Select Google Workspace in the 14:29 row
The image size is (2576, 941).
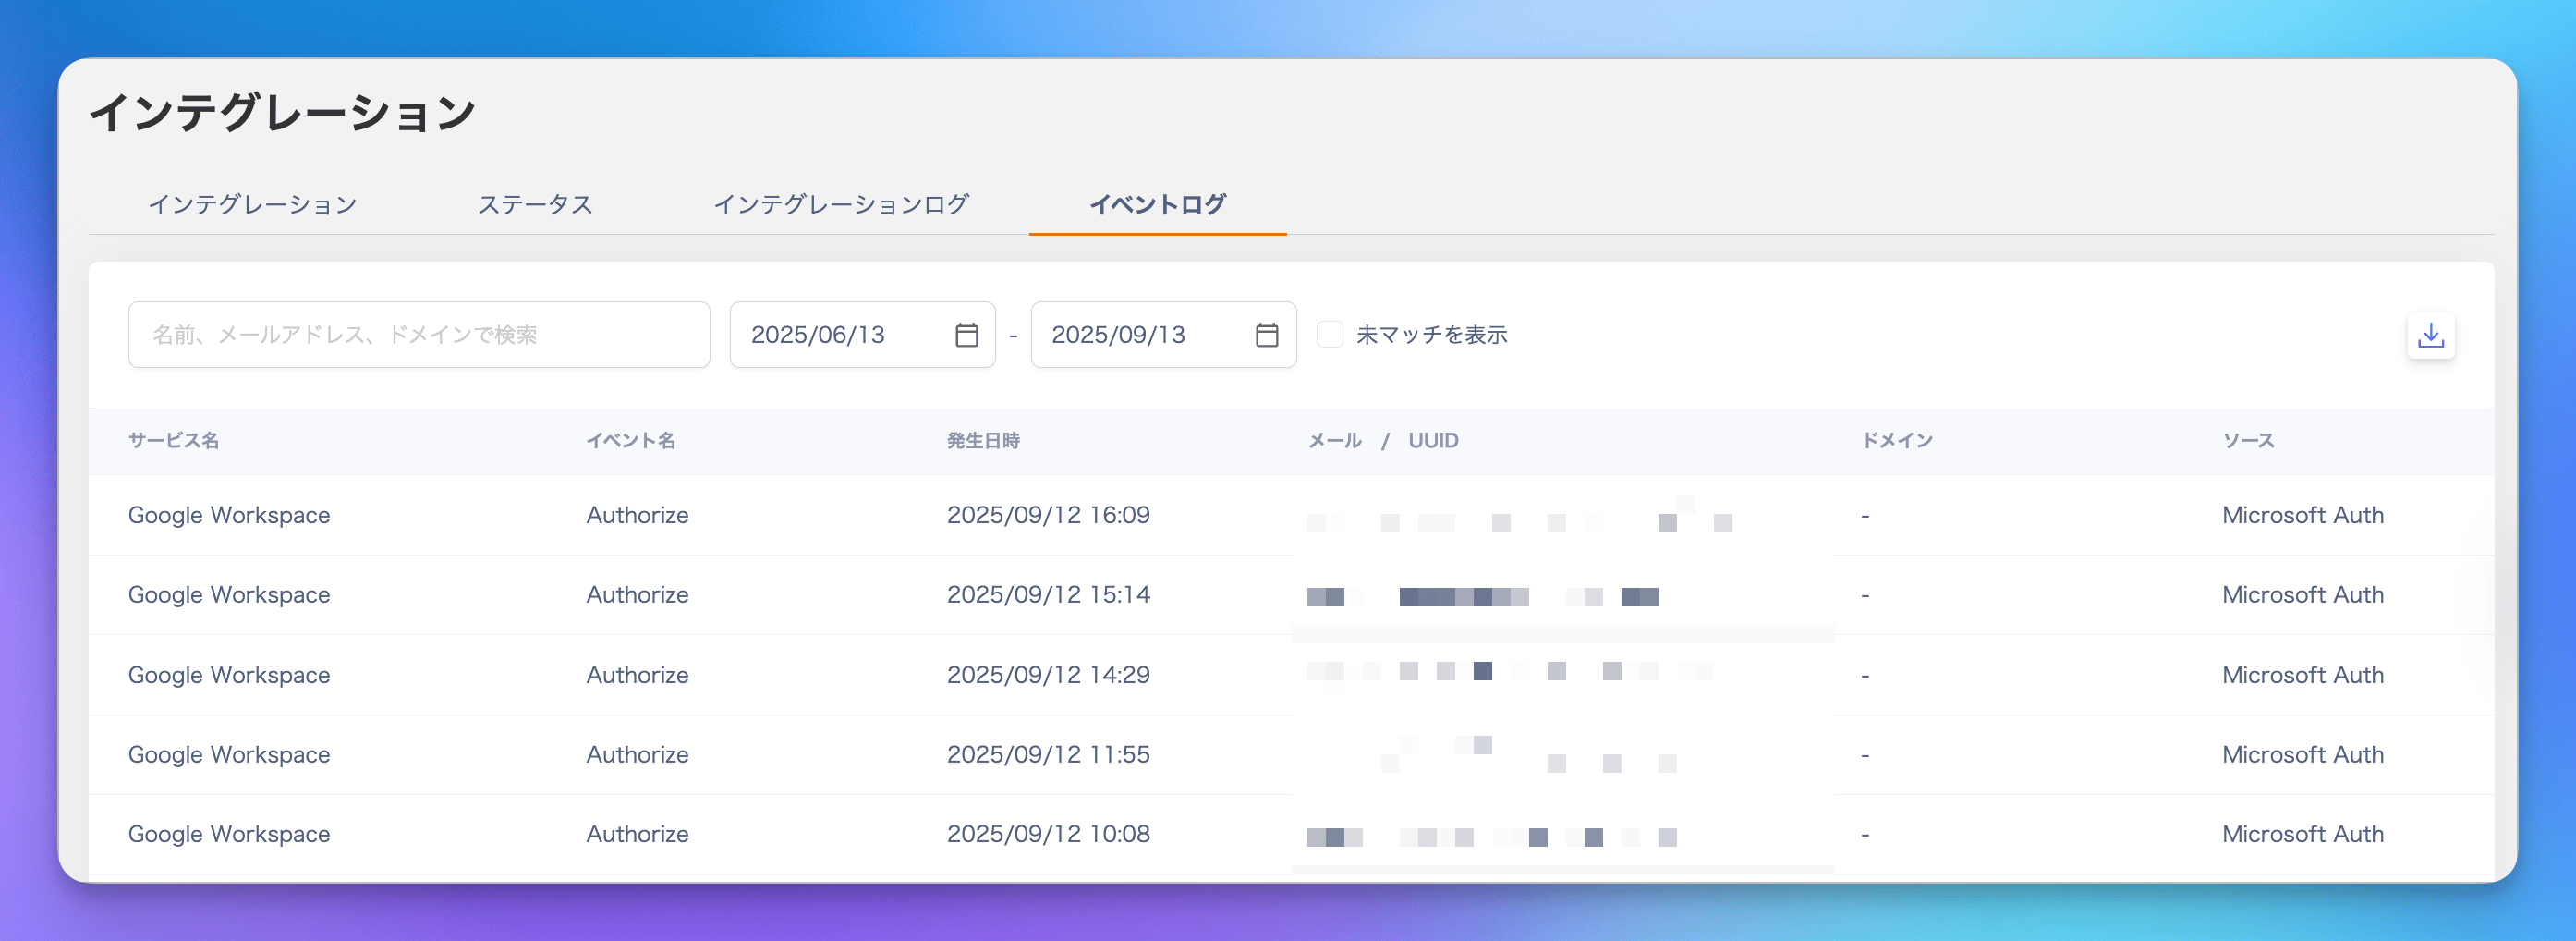pyautogui.click(x=229, y=675)
